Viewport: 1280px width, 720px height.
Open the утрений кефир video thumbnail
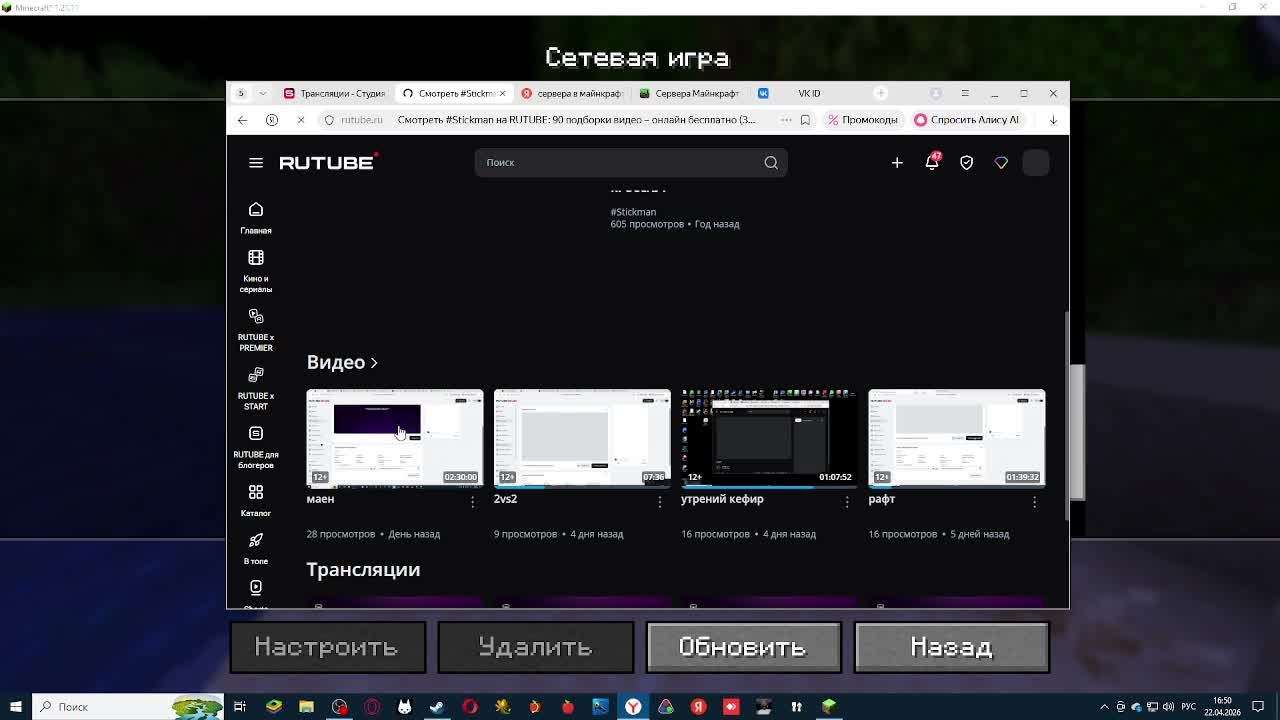pyautogui.click(x=769, y=437)
